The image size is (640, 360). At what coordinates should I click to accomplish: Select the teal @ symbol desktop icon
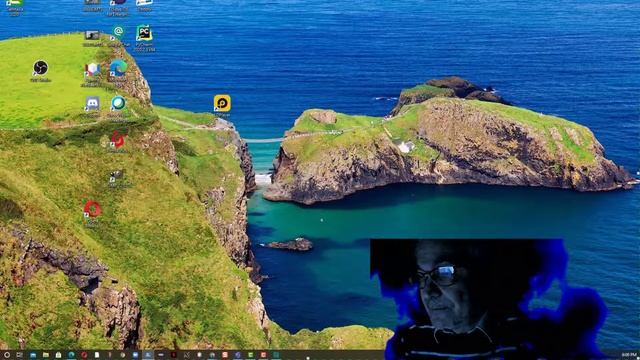(118, 32)
